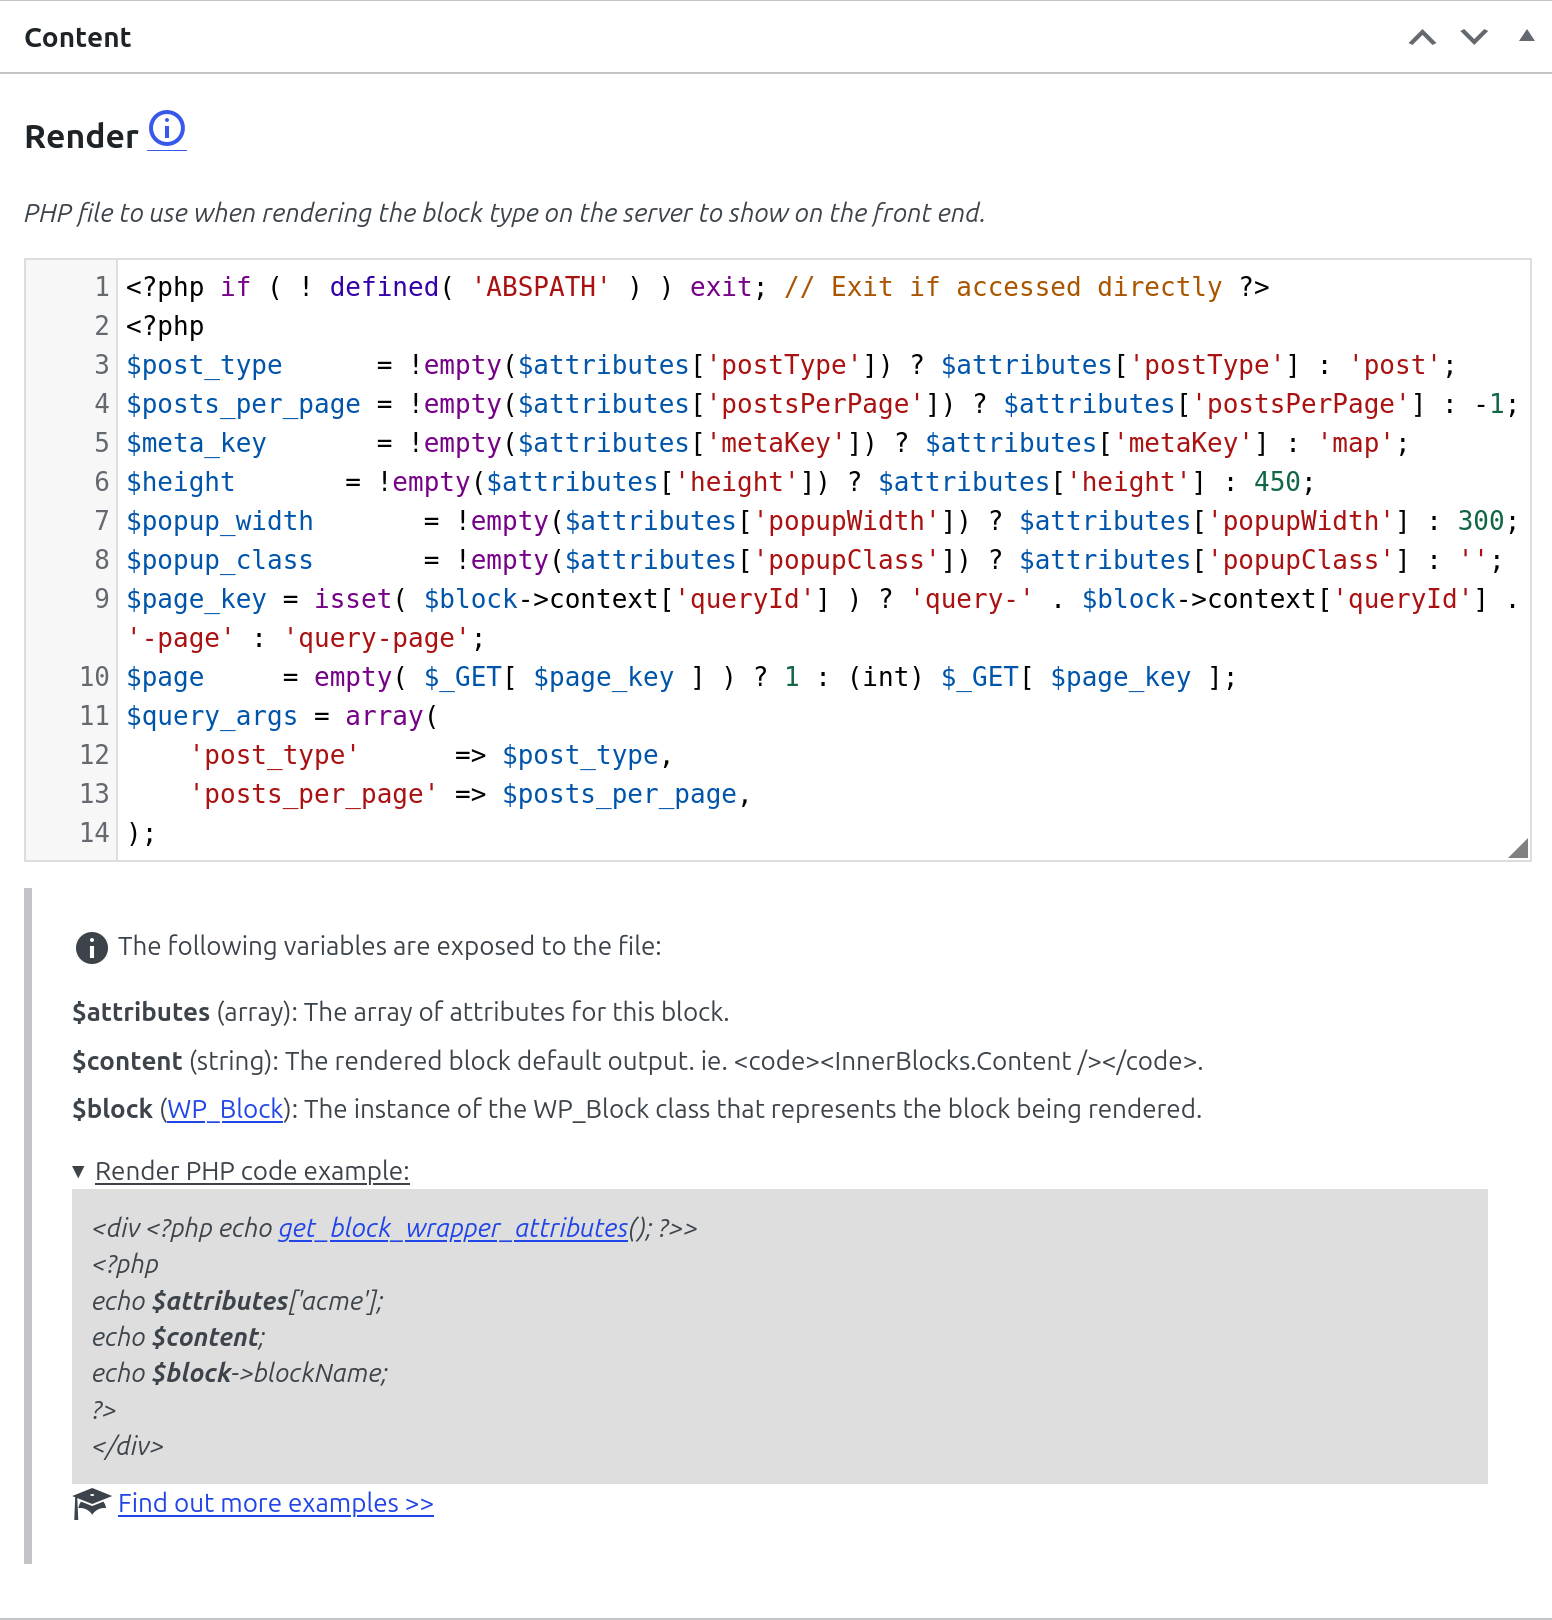Screen dimensions: 1552x1620
Task: Click the Render heading text
Action: pos(82,136)
